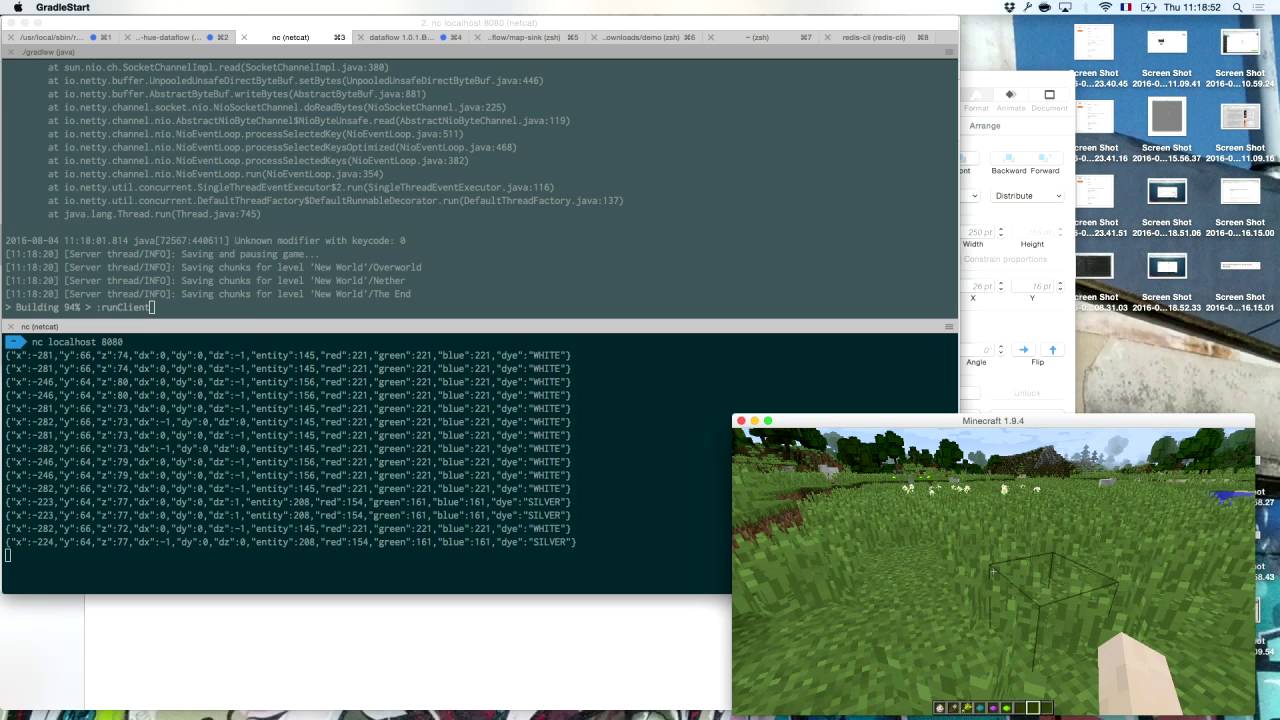Open the Apple menu
Screen dimensions: 1280x720
pos(17,7)
